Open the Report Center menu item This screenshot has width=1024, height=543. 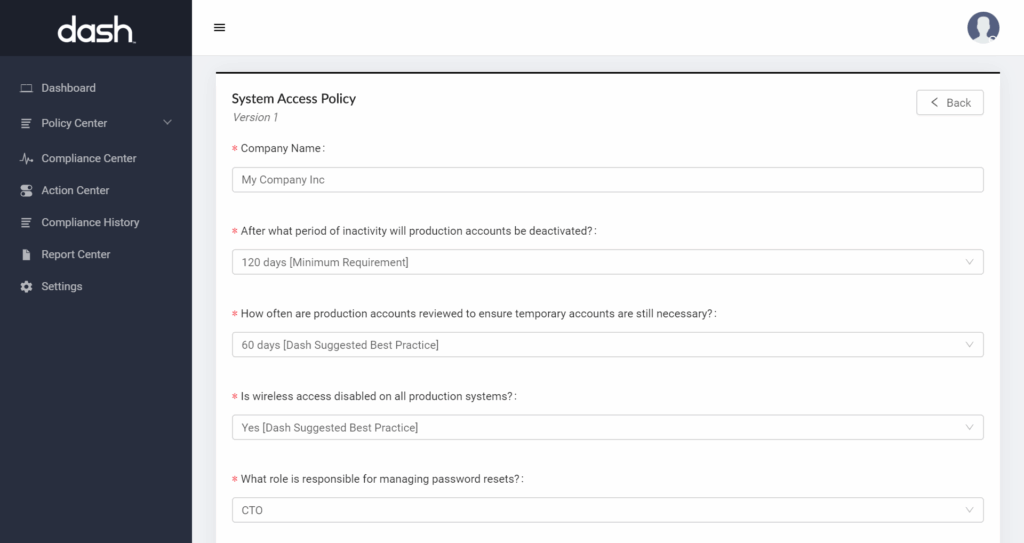point(76,255)
